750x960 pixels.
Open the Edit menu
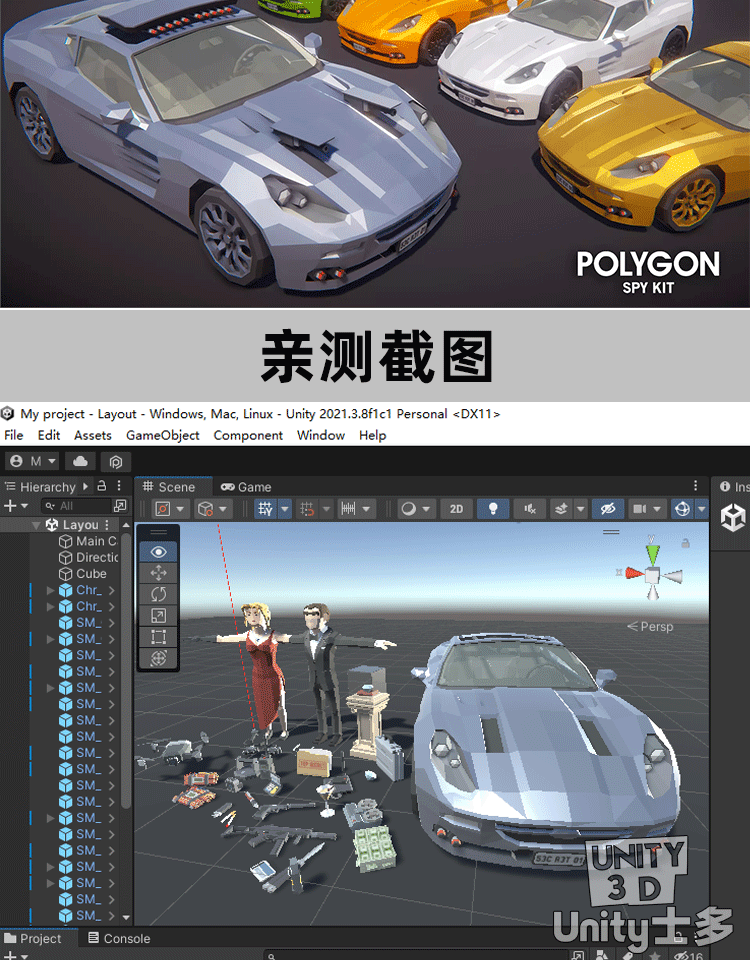point(49,435)
